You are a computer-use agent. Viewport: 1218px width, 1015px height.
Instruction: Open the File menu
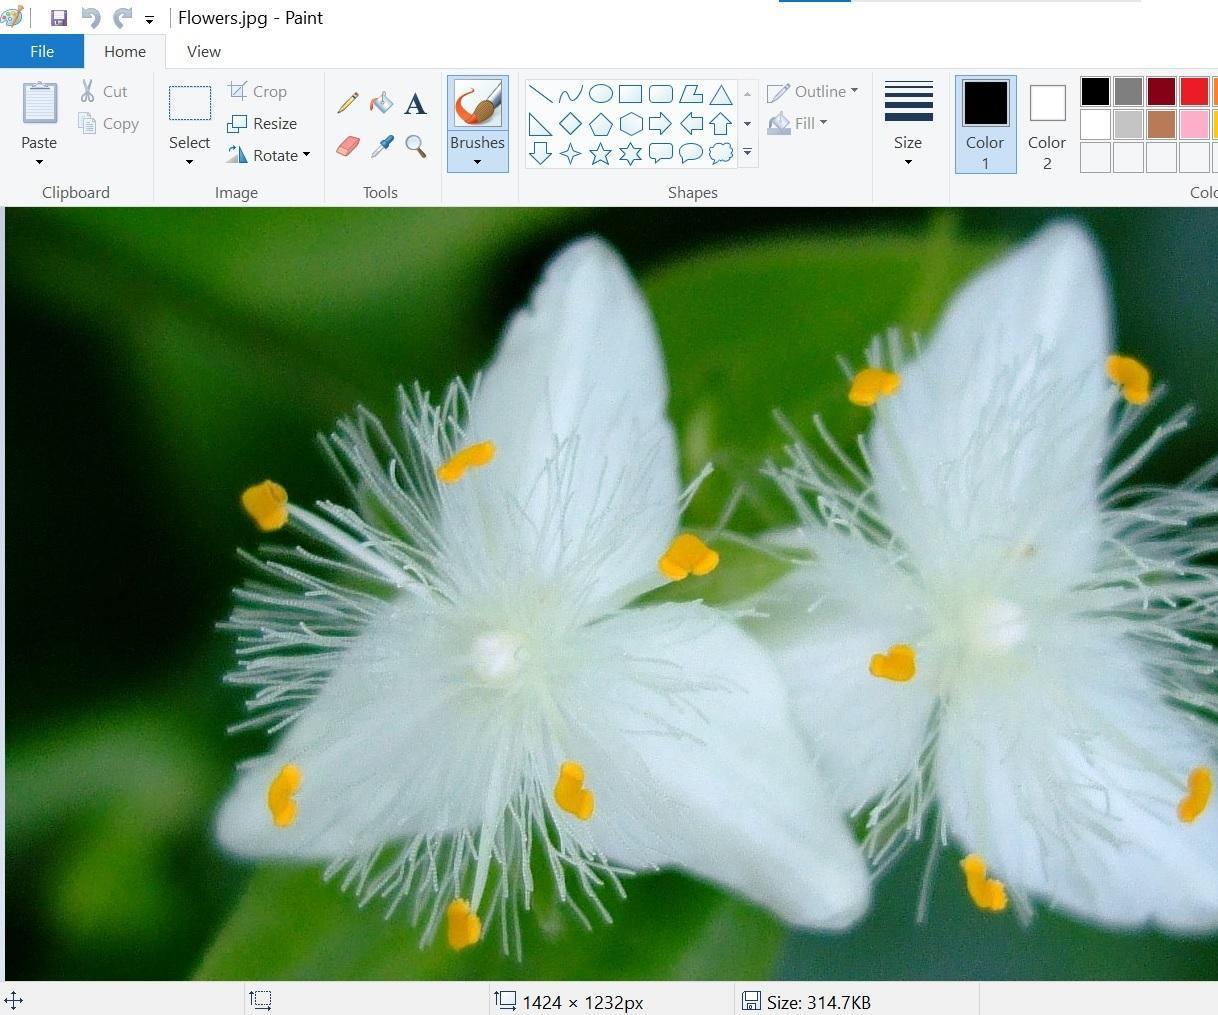coord(42,51)
